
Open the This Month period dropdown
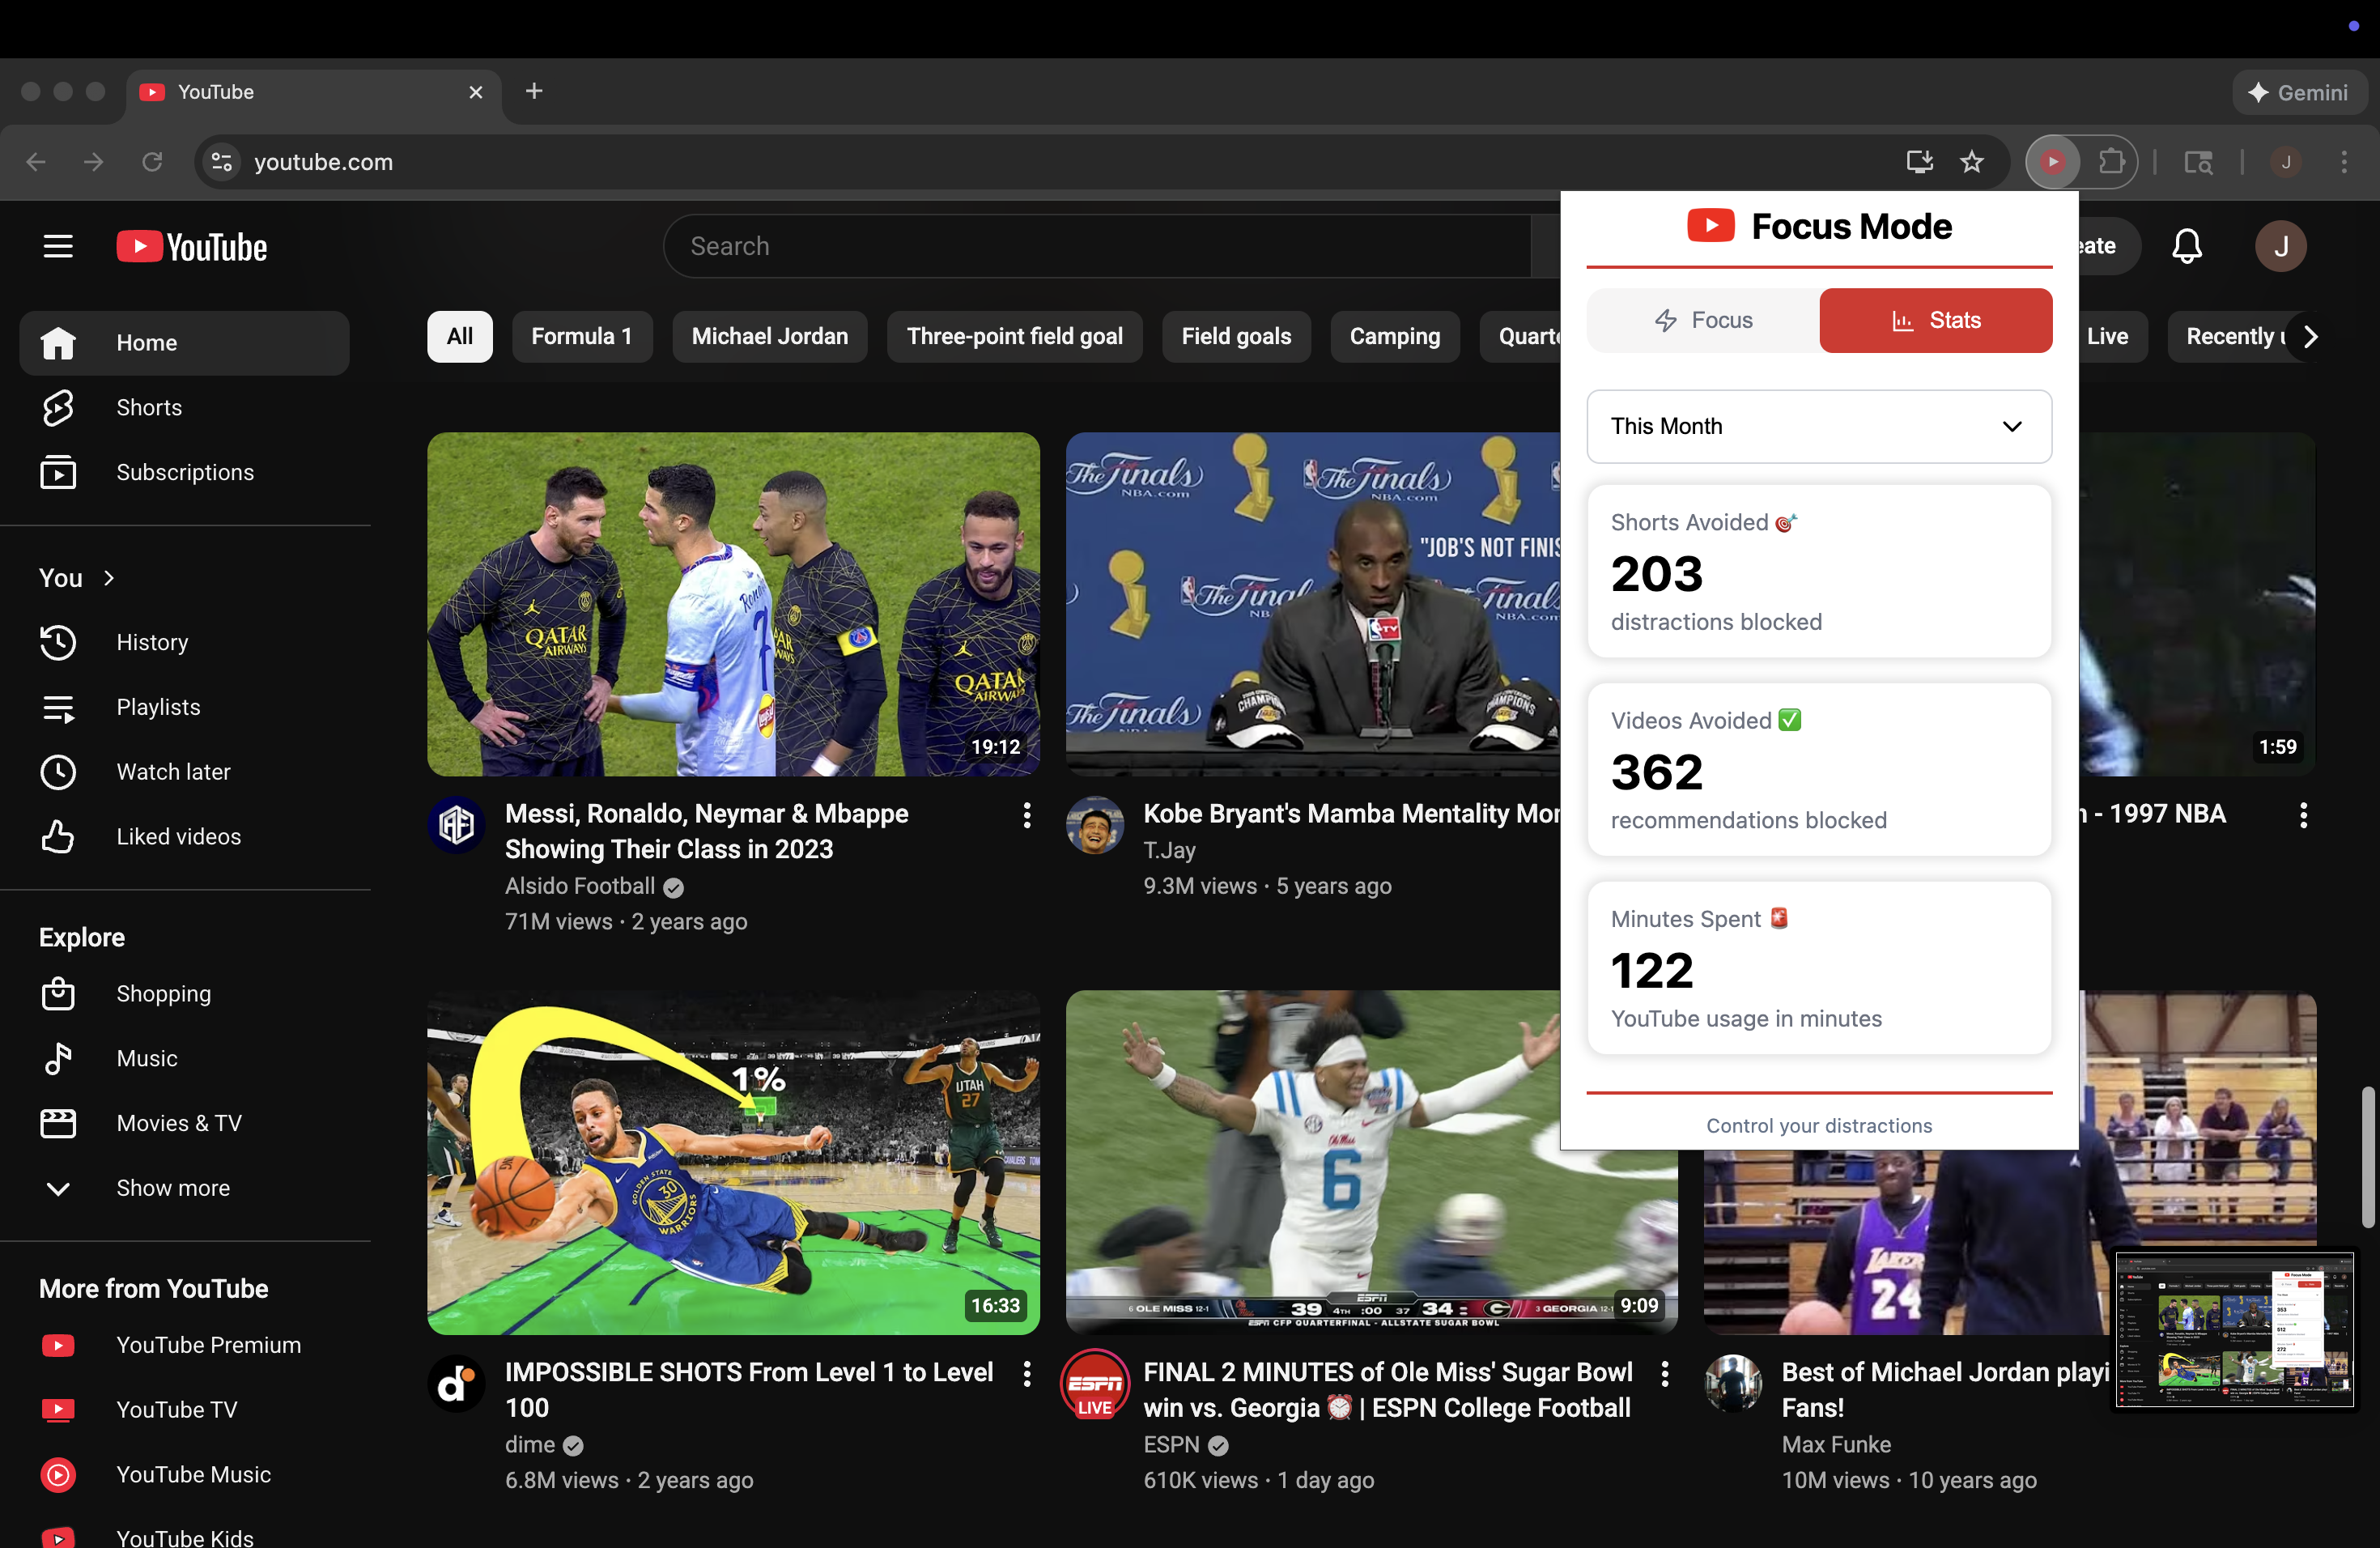(1818, 426)
